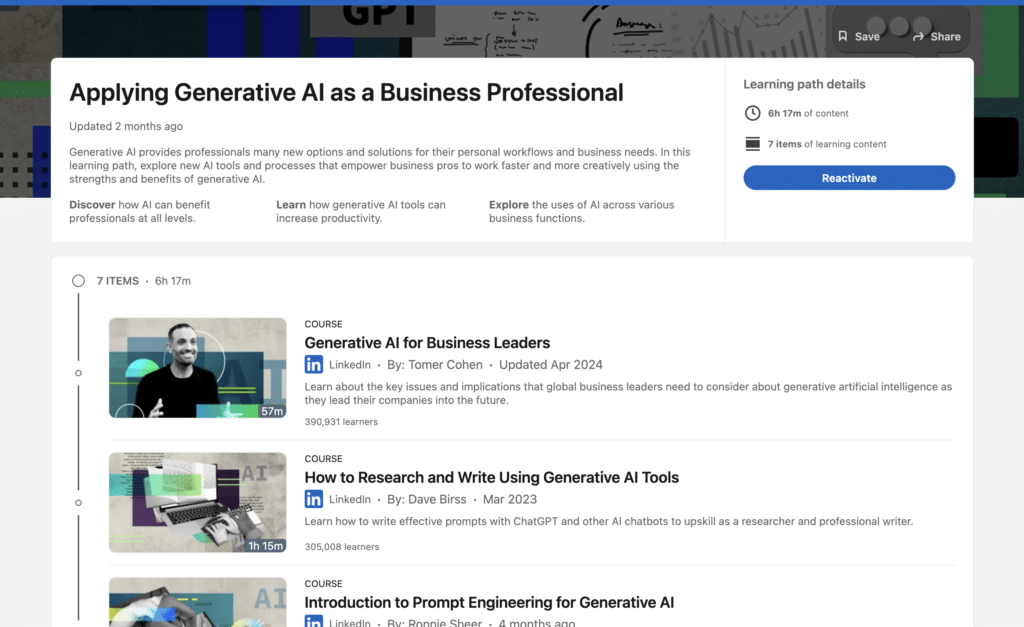Click COURSE label above Introduction to Prompt Engineering
Image resolution: width=1024 pixels, height=627 pixels.
(x=323, y=583)
